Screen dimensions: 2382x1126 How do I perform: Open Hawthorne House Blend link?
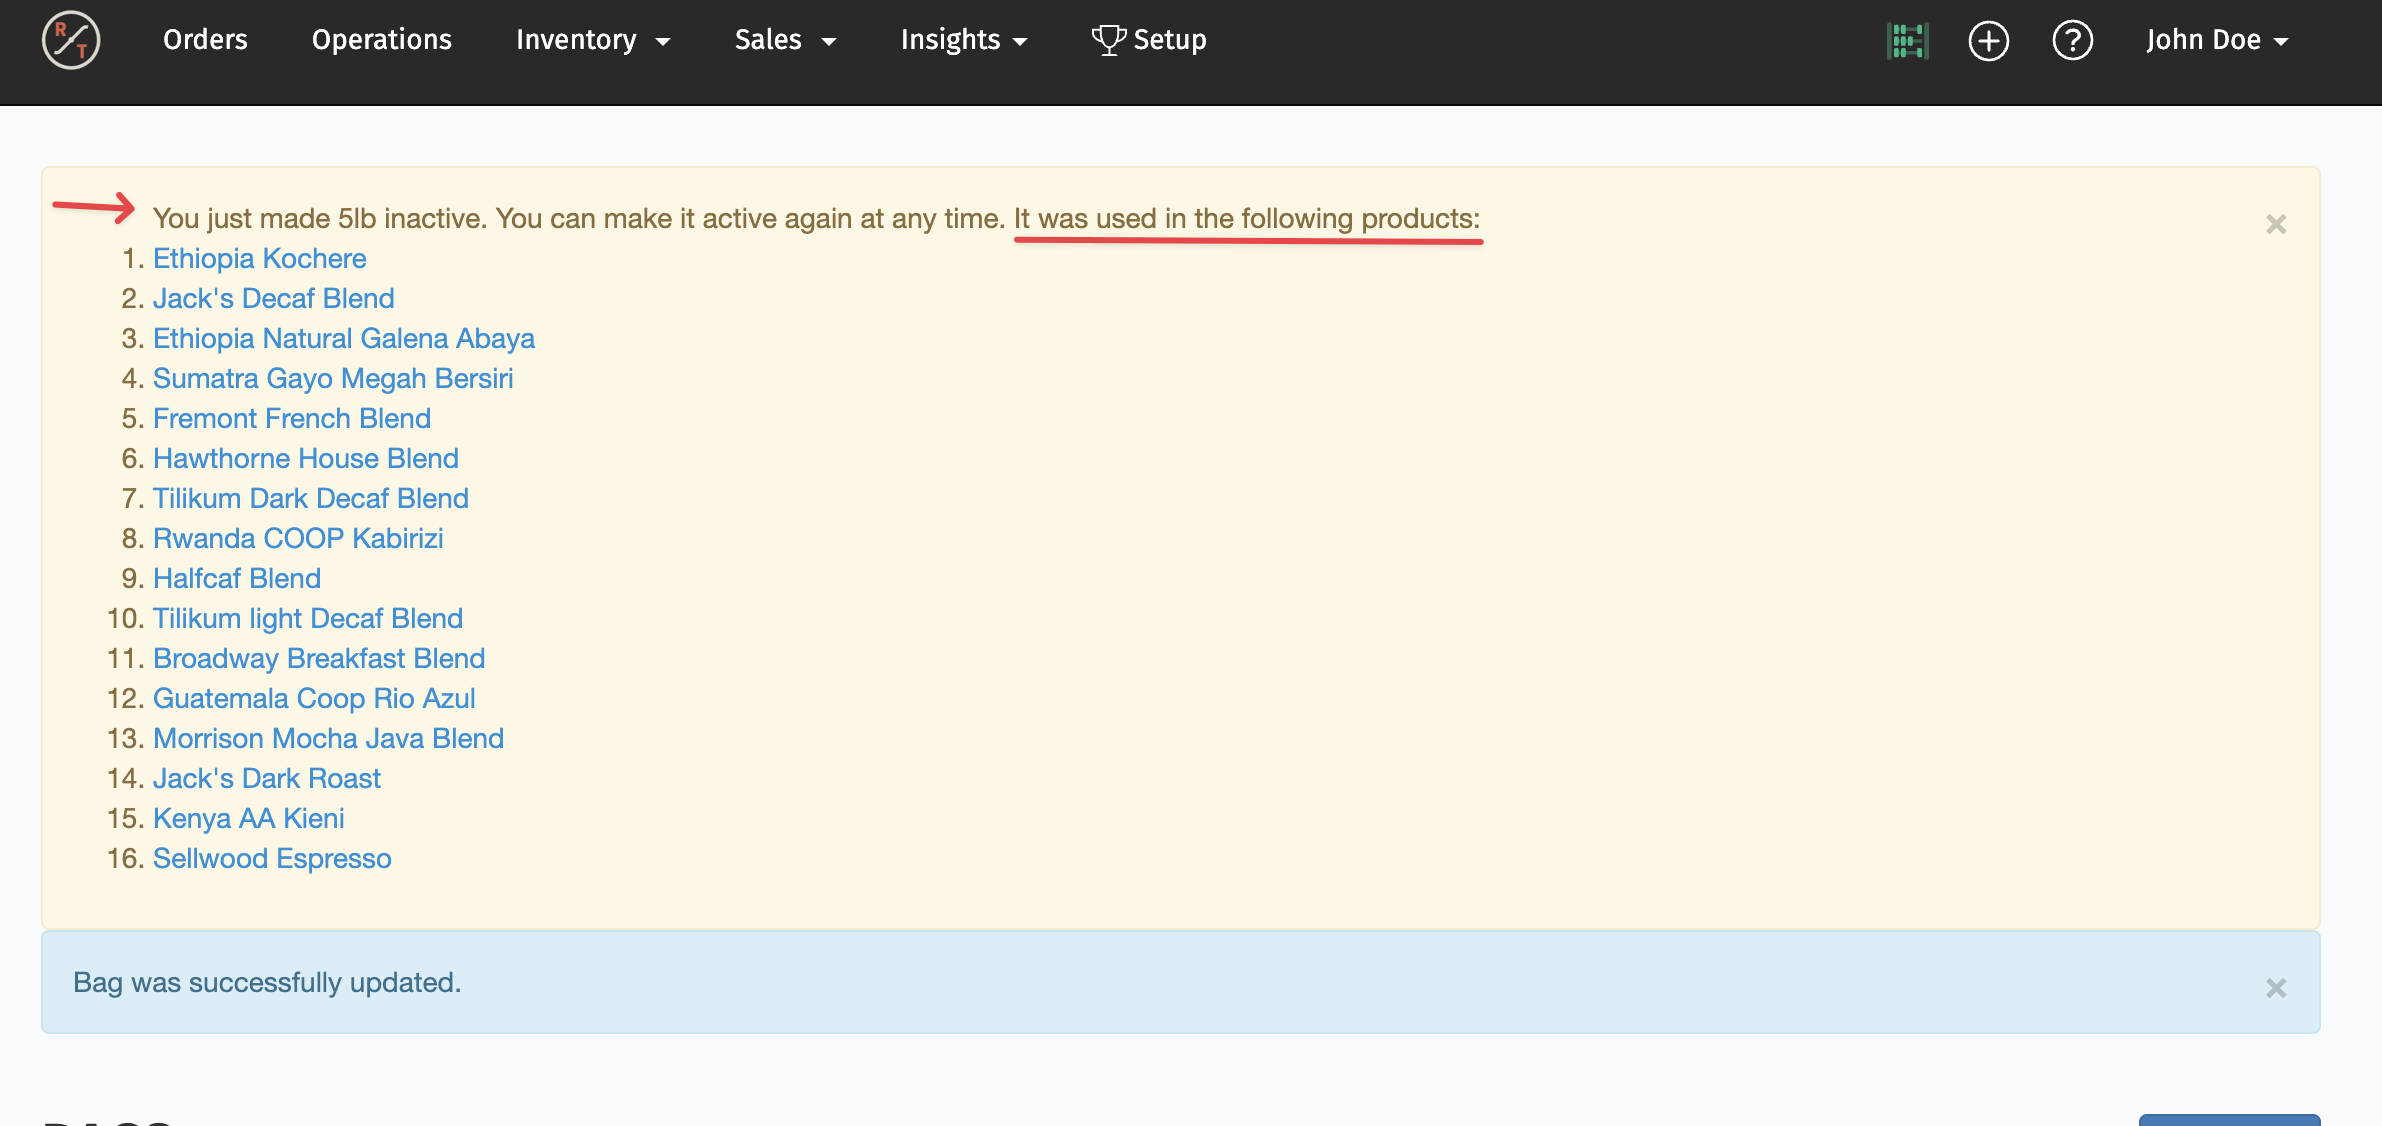(305, 458)
